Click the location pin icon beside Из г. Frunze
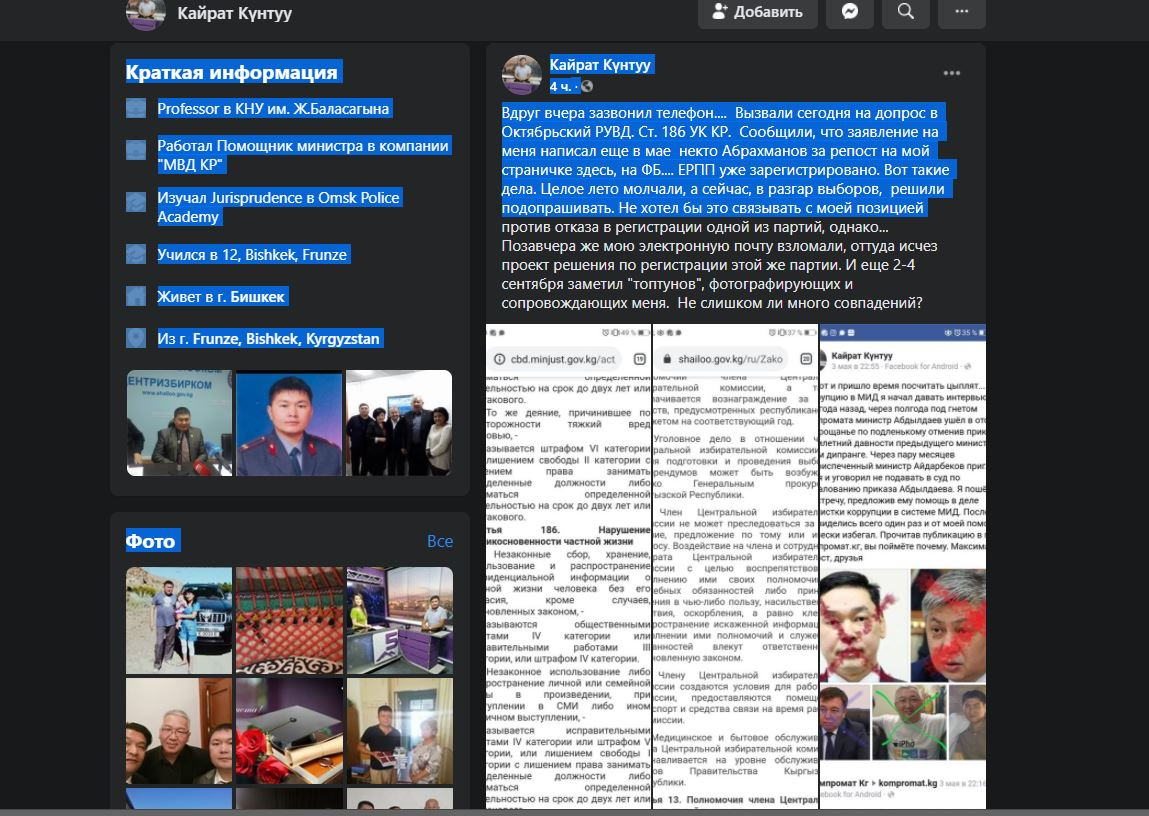This screenshot has height=816, width=1149. [x=136, y=338]
